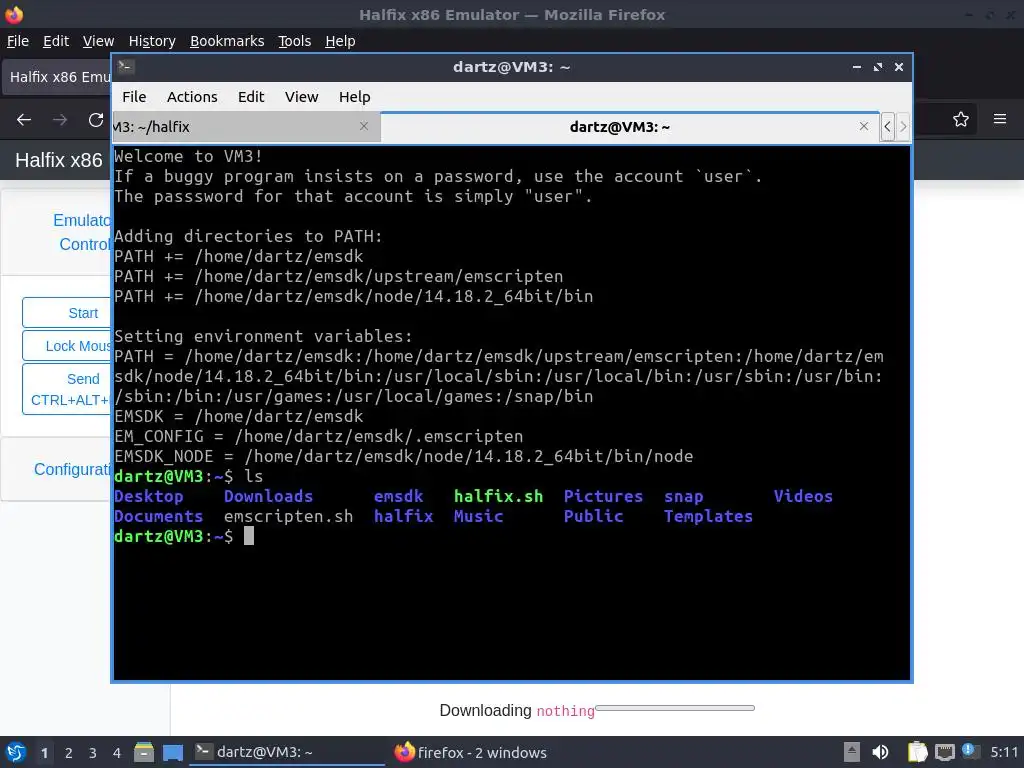Switch to workspace 1
Screen dimensions: 1024x768
[x=44, y=753]
